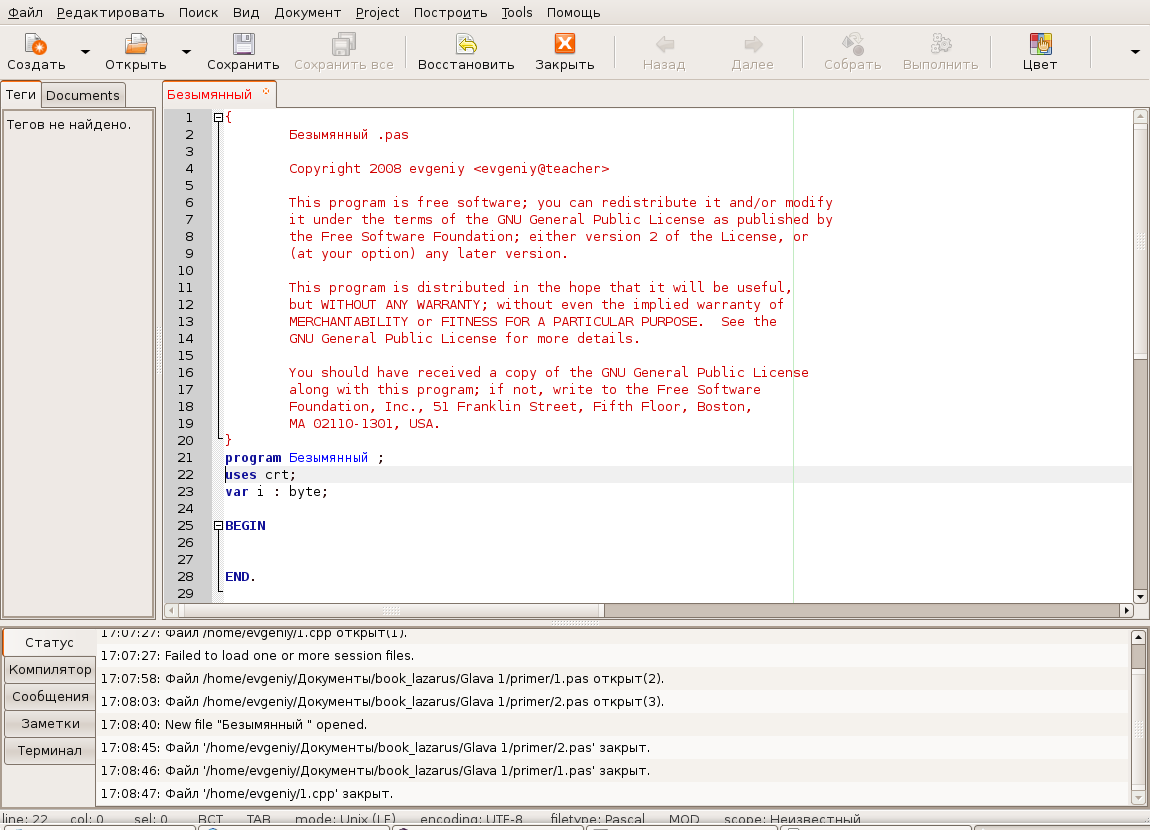Open the Создать dropdown arrow
This screenshot has height=830, width=1150.
(85, 51)
